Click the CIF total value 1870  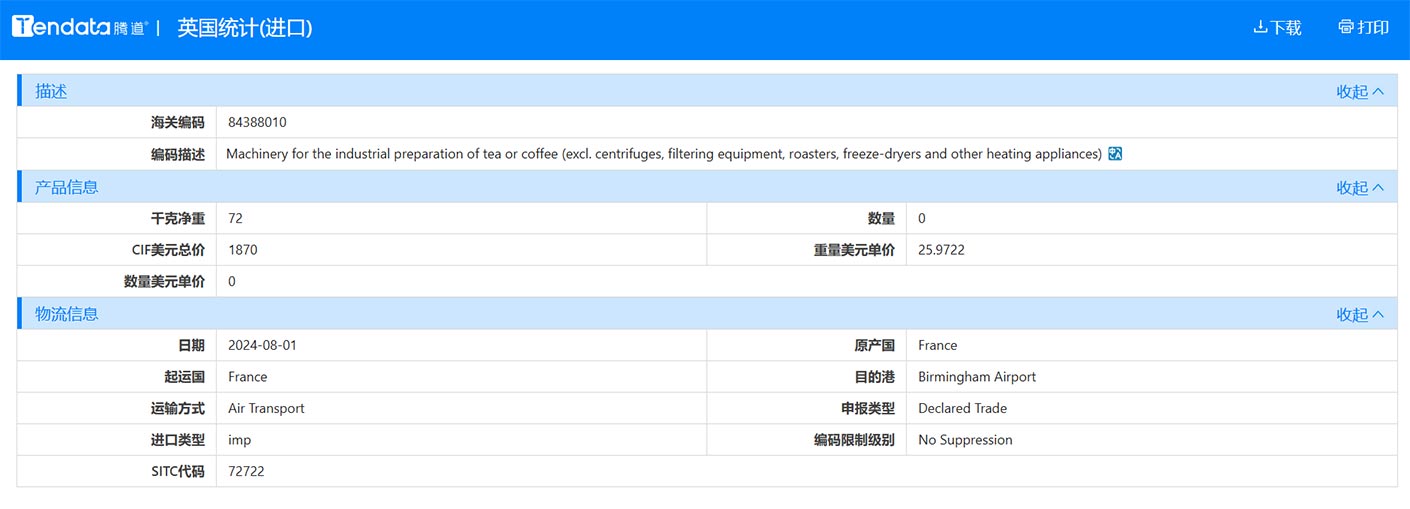tap(243, 250)
